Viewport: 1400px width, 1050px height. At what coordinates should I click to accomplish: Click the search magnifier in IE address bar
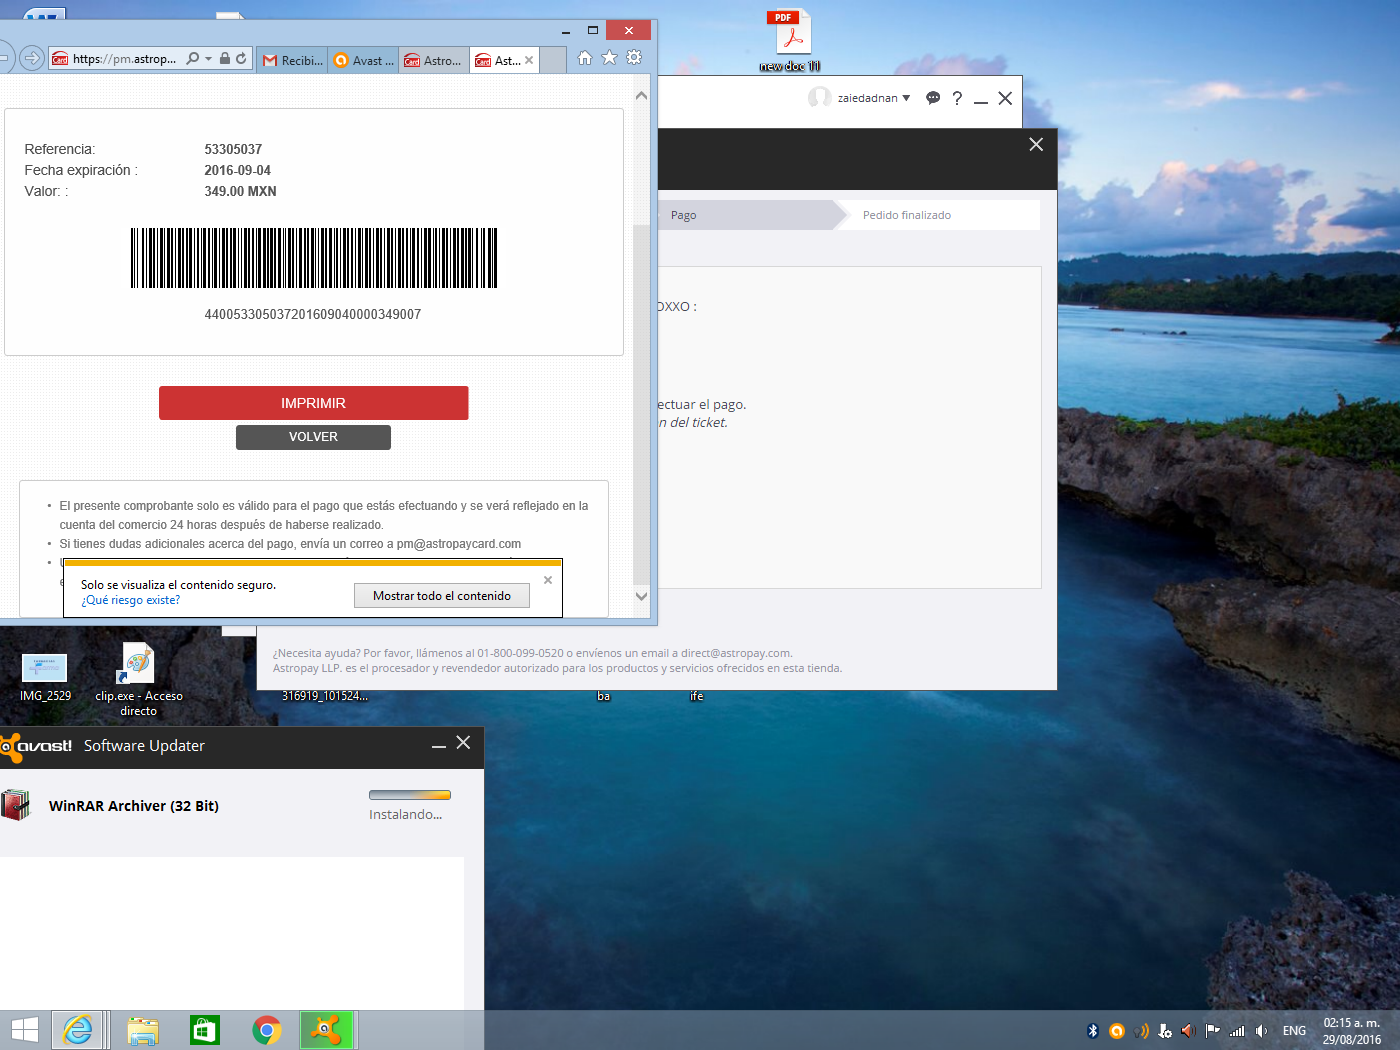(x=193, y=59)
